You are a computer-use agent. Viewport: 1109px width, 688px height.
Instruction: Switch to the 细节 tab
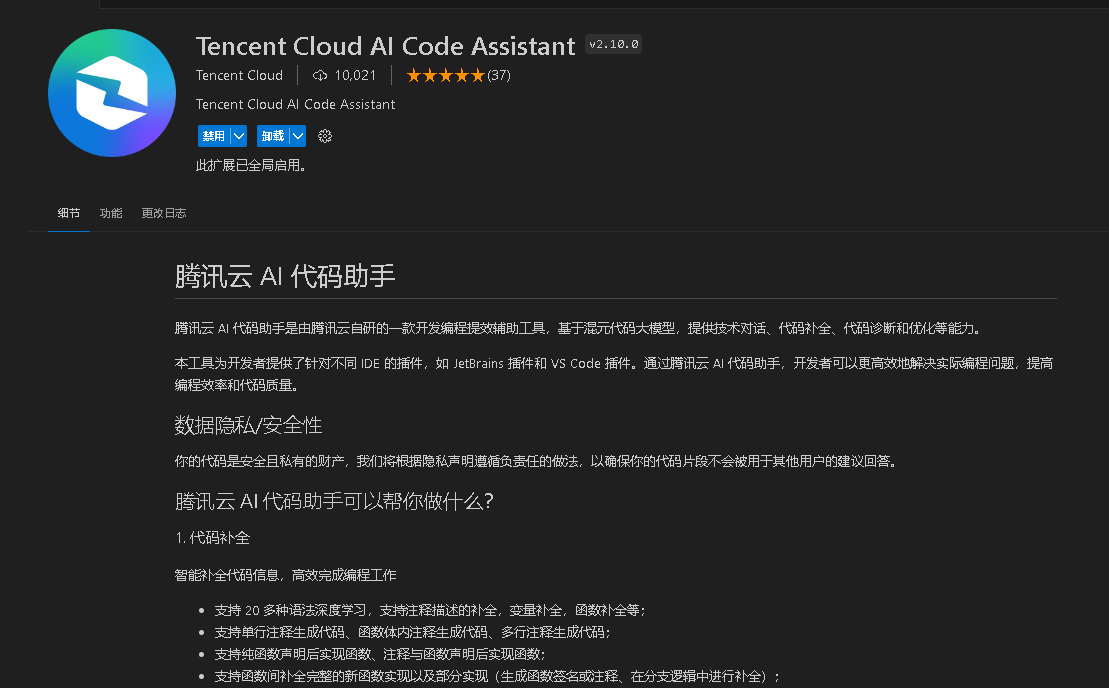(69, 213)
